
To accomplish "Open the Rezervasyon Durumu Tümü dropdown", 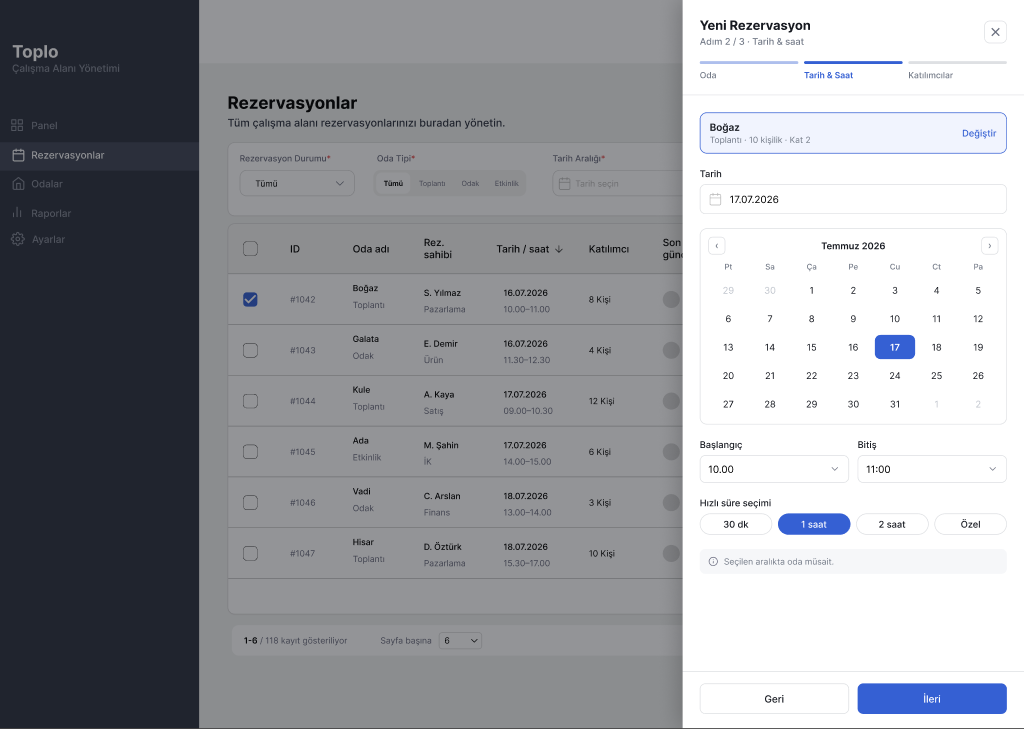I will (x=297, y=184).
